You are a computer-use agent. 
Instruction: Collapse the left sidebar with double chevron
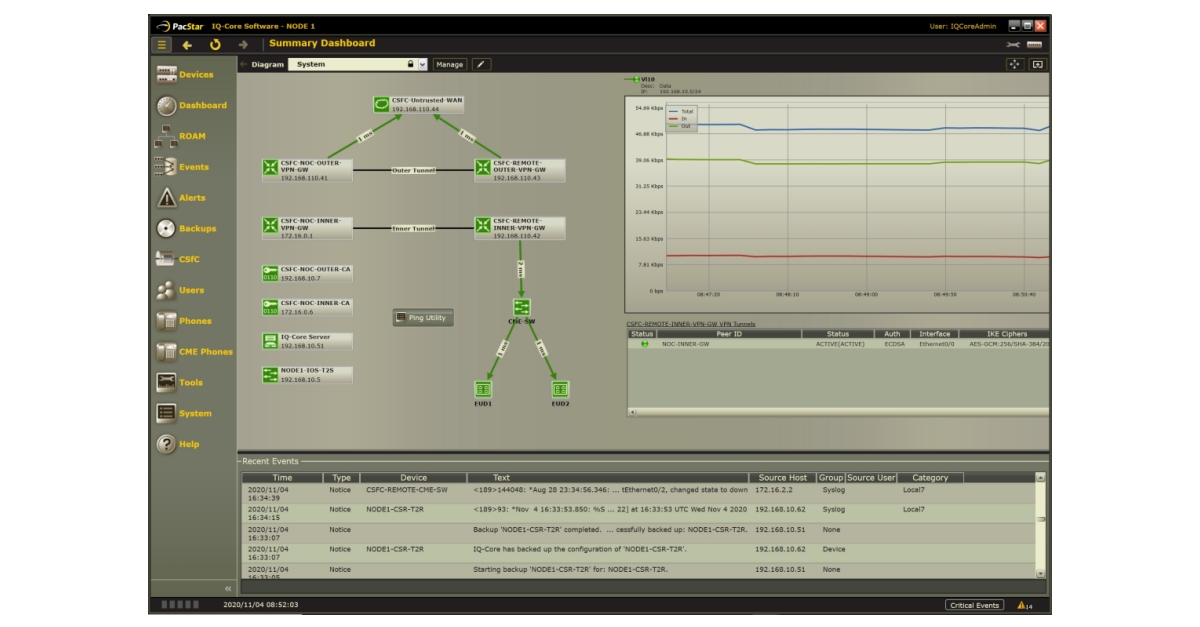point(227,589)
